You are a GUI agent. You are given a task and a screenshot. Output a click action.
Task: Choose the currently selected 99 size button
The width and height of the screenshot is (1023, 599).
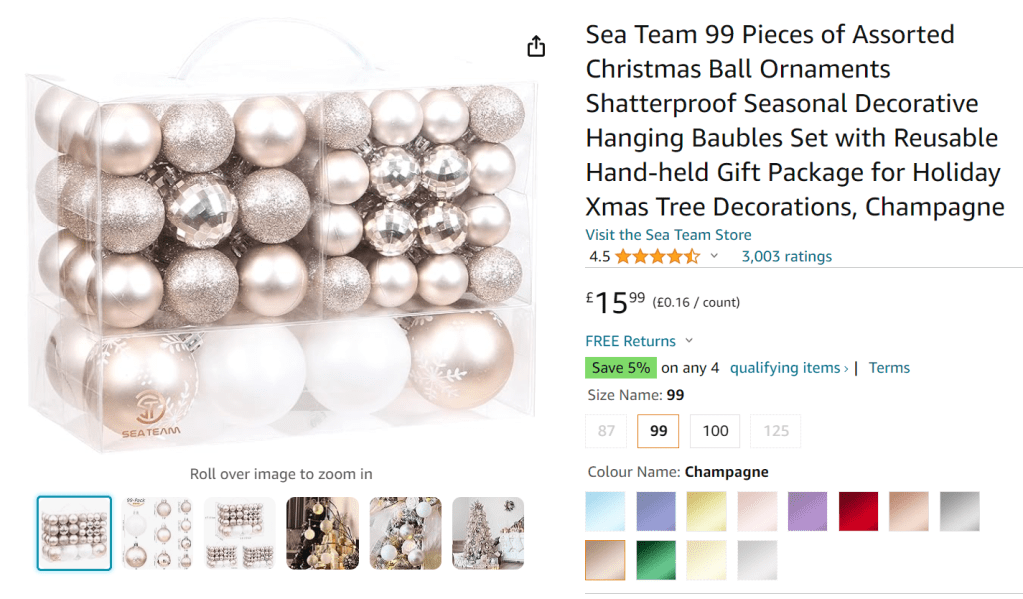coord(658,431)
